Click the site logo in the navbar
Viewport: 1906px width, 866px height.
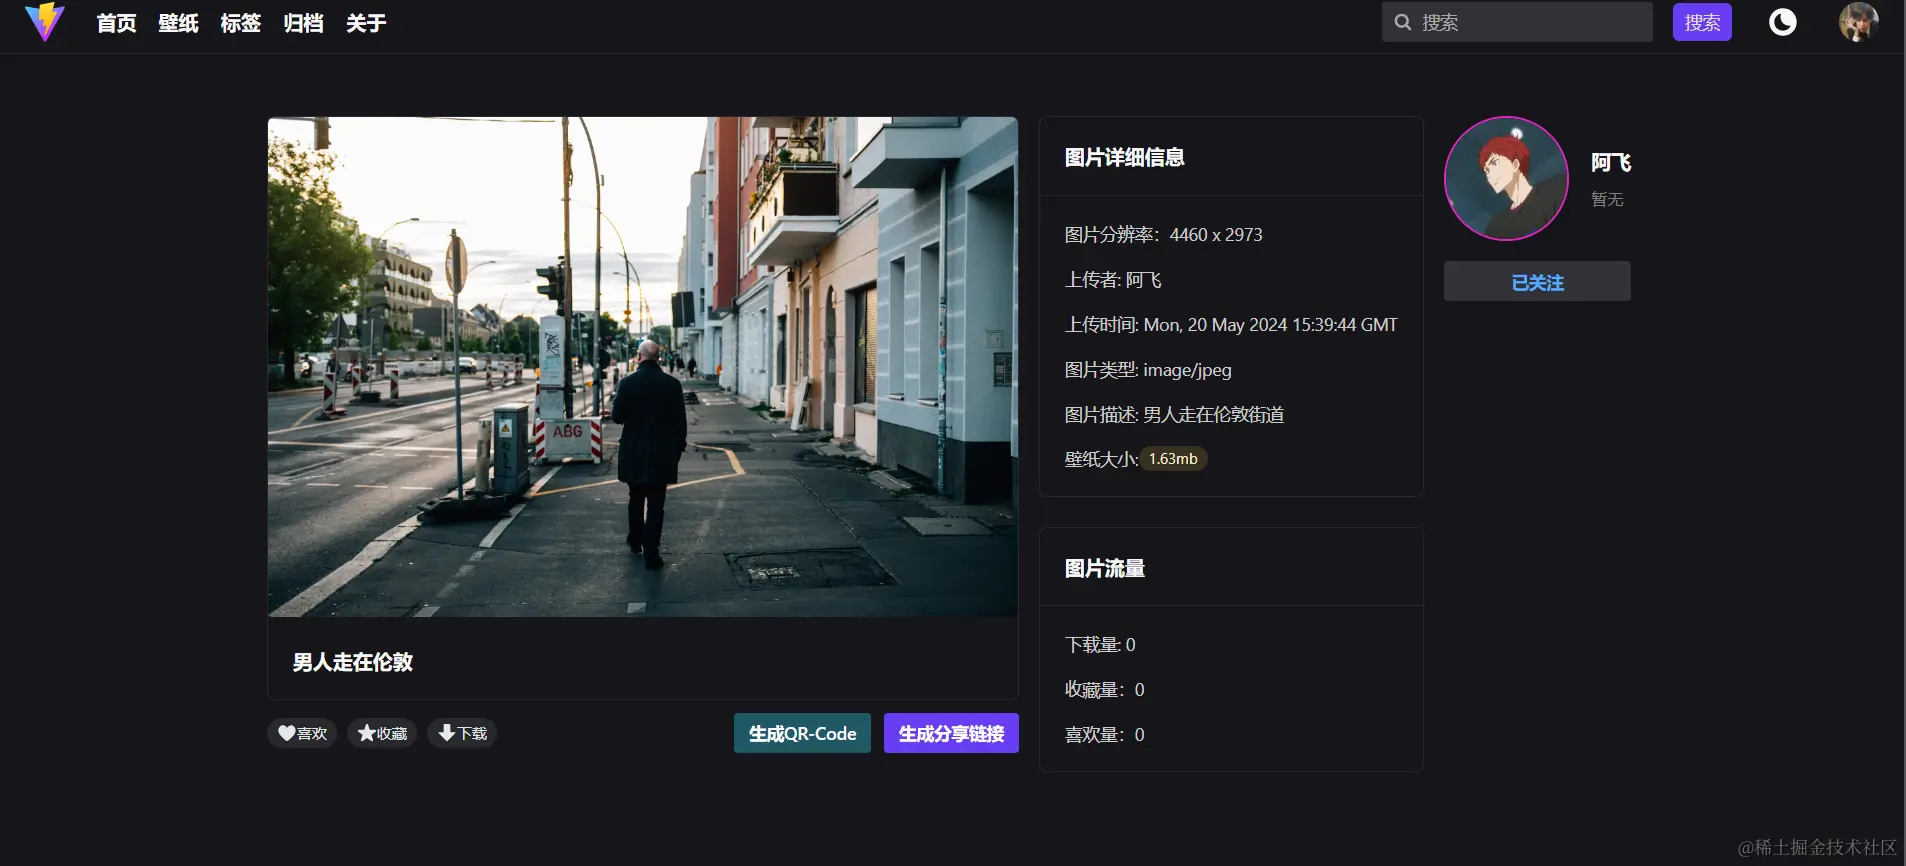tap(45, 22)
